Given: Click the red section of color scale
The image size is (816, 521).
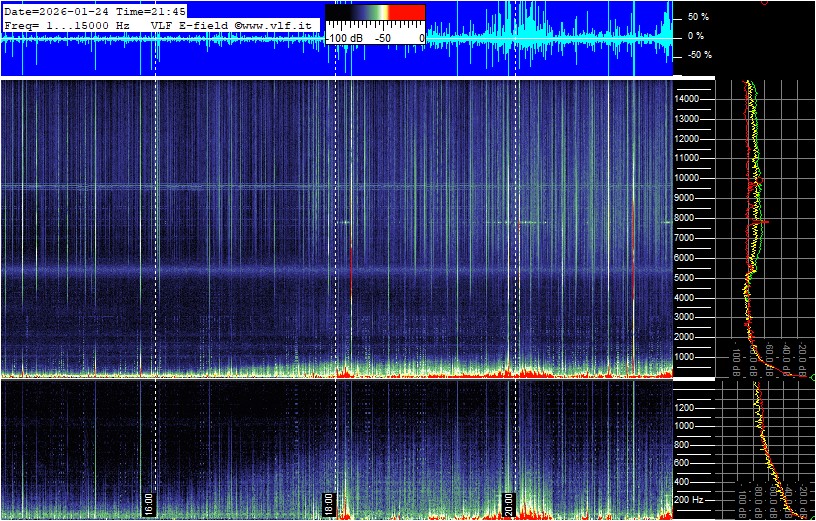Looking at the screenshot, I should [x=405, y=13].
